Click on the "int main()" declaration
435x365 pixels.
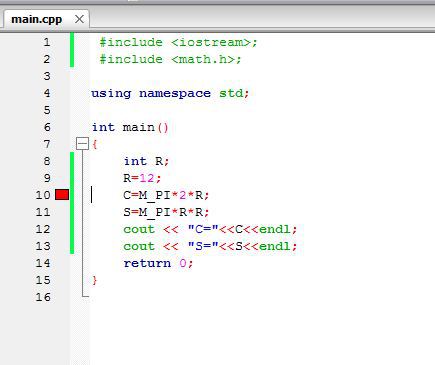[x=130, y=127]
